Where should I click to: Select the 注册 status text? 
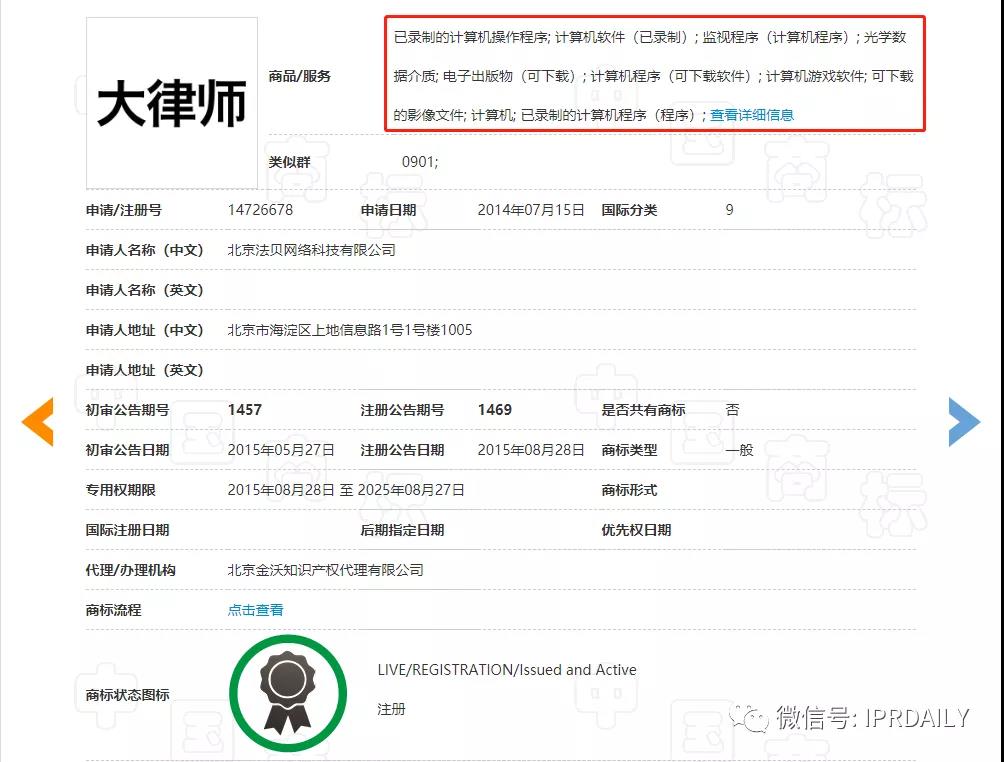[x=391, y=709]
